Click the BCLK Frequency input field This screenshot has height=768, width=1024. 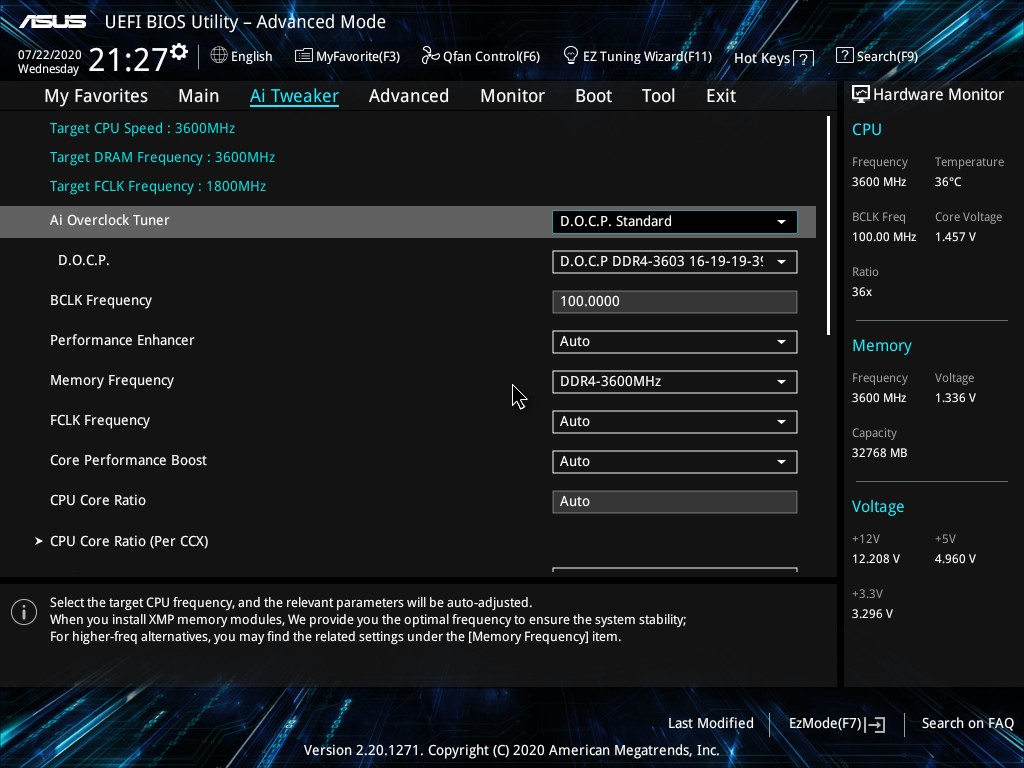(x=674, y=301)
